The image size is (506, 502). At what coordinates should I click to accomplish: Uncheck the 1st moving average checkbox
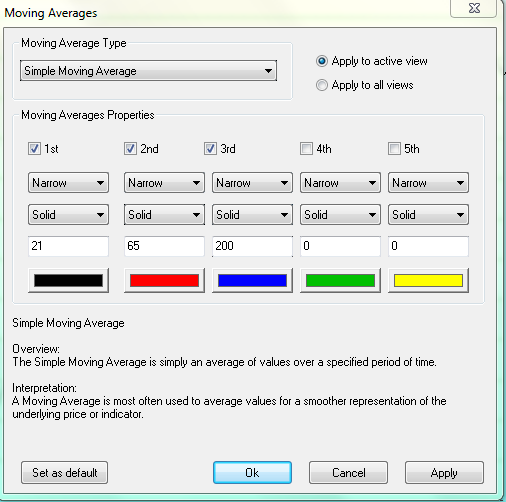click(x=34, y=149)
